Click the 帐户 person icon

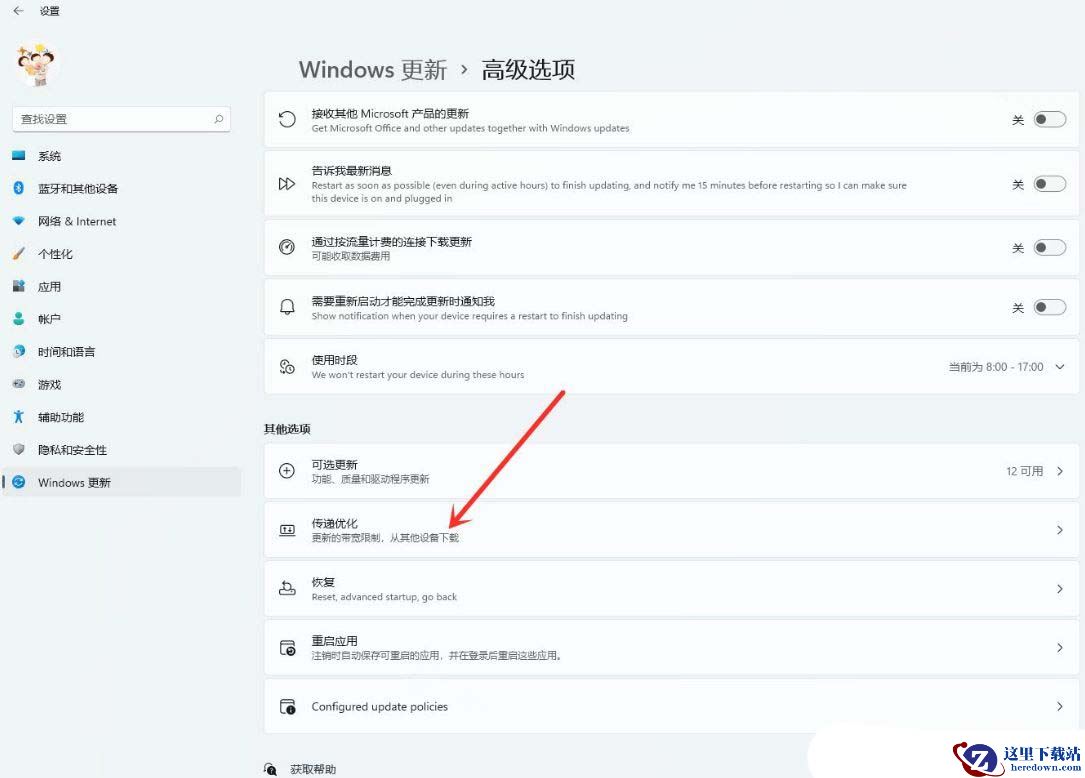(x=19, y=318)
